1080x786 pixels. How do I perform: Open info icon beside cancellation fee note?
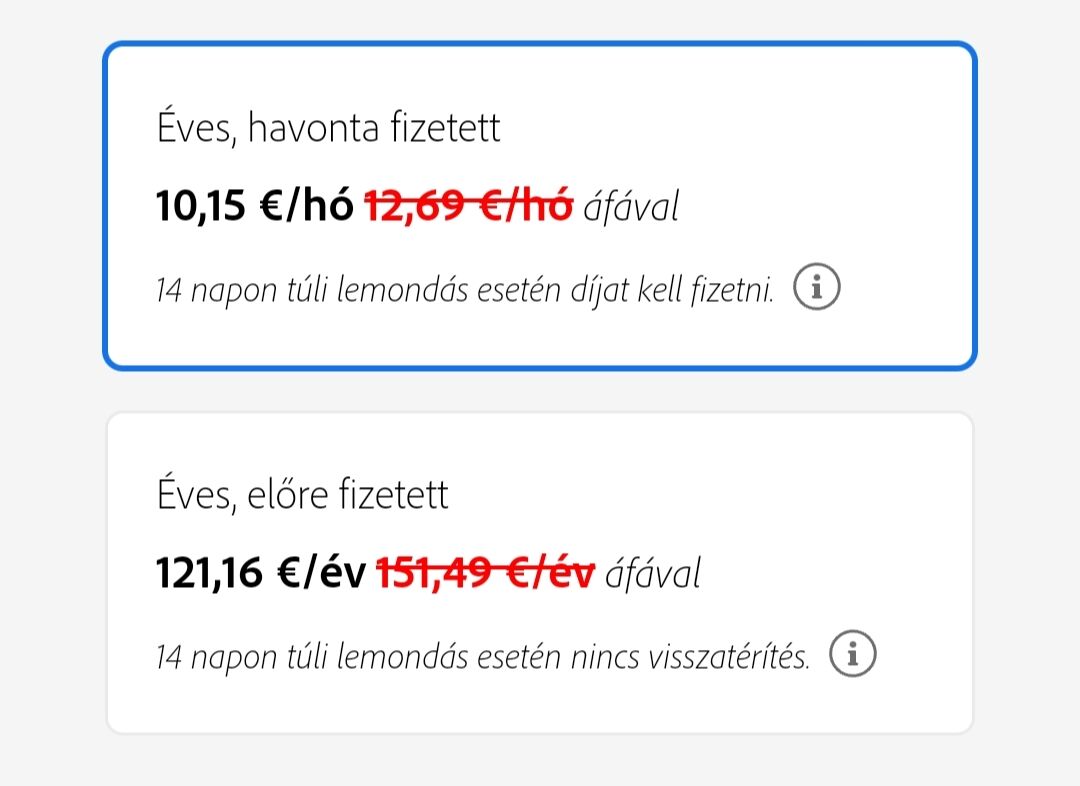(x=817, y=289)
